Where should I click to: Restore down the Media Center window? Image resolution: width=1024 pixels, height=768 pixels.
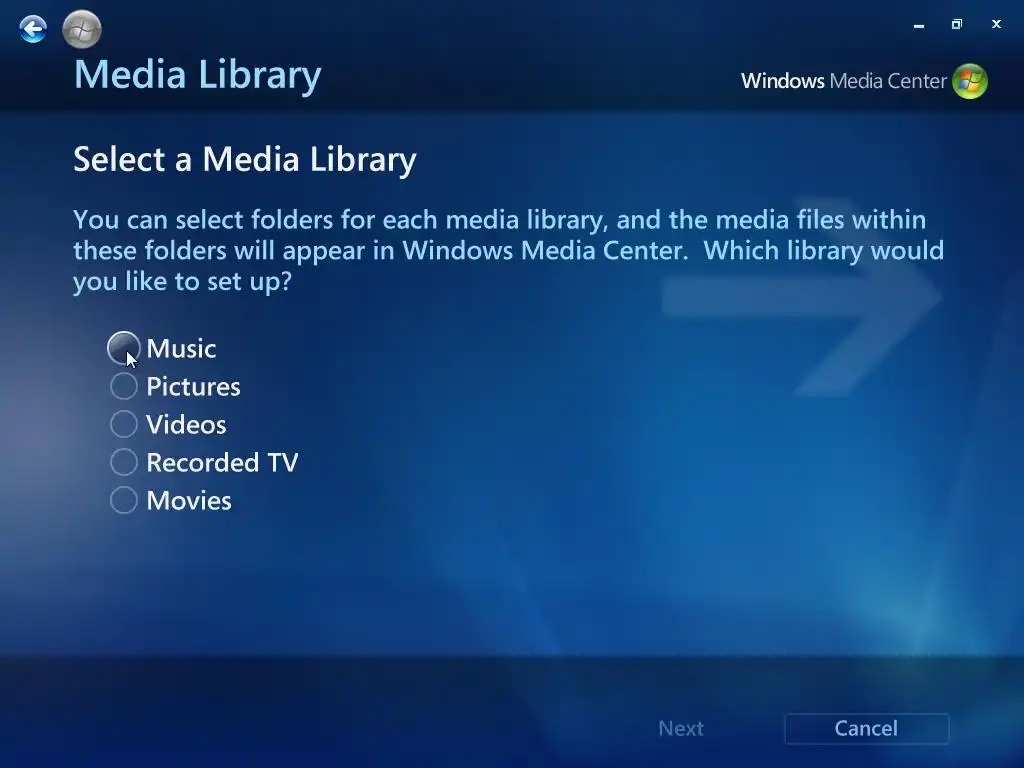pos(957,24)
